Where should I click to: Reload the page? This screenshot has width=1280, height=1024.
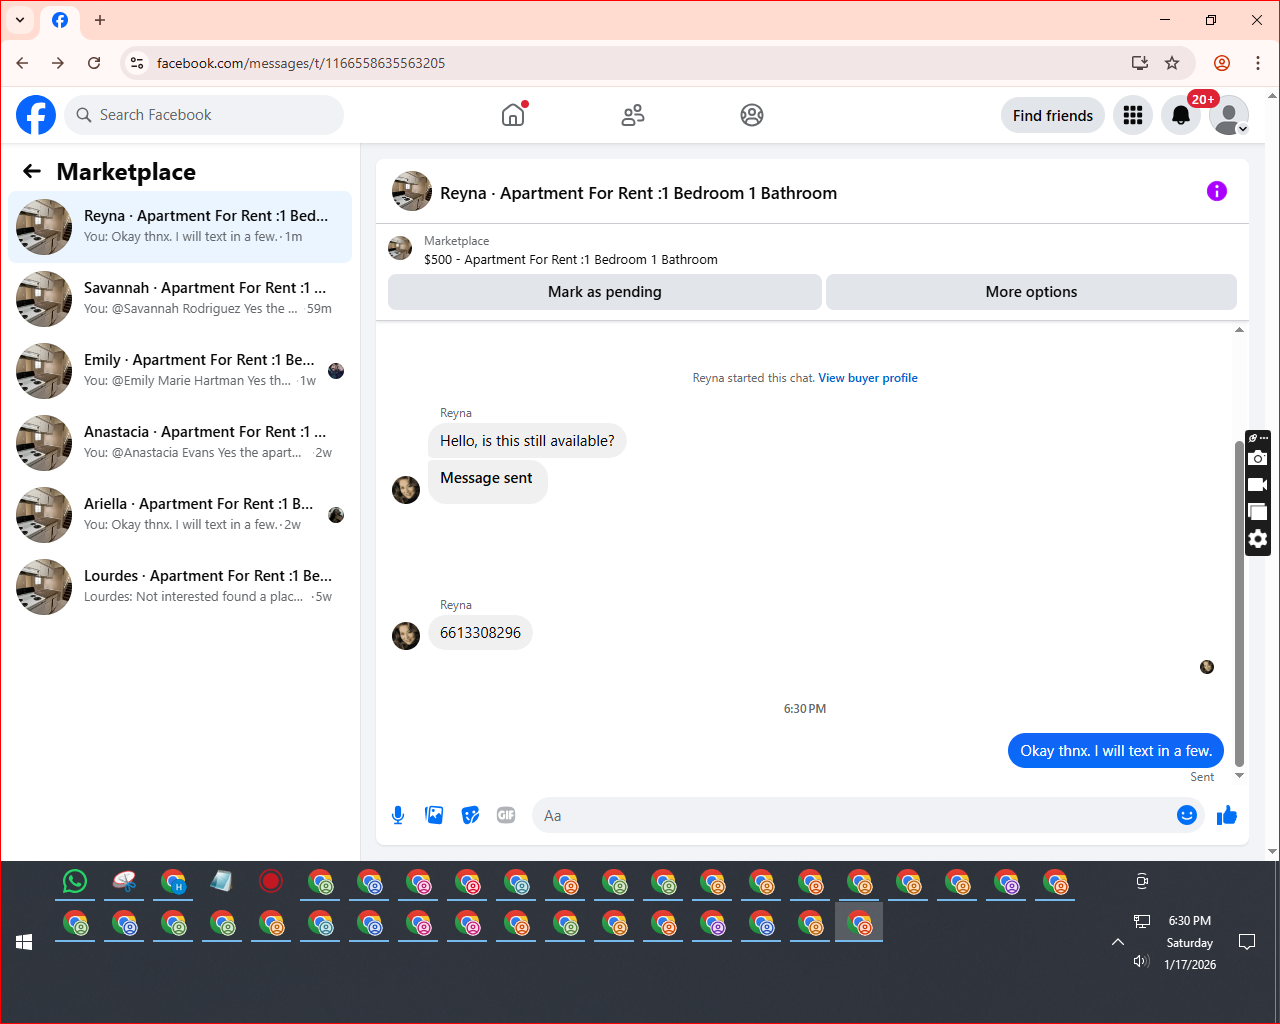tap(94, 63)
